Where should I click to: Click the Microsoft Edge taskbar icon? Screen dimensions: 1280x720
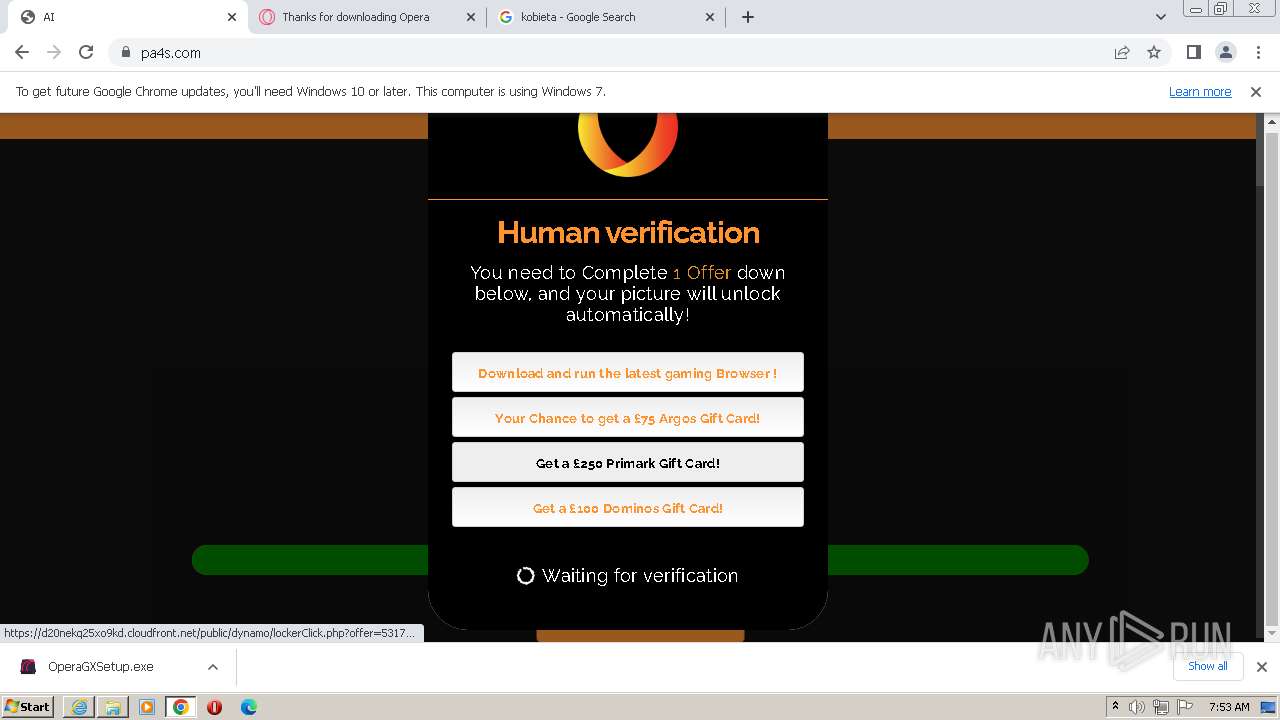(x=248, y=706)
